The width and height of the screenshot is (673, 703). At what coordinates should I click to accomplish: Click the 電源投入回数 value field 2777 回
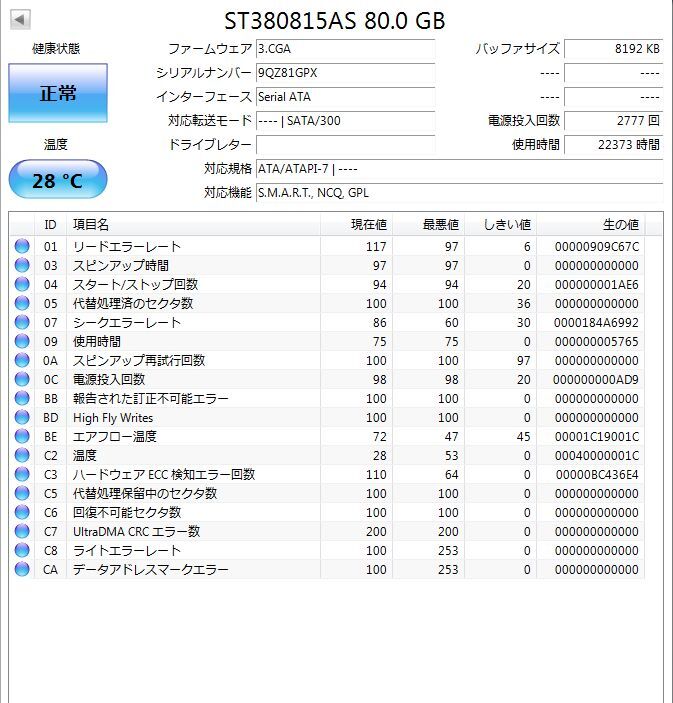point(612,121)
